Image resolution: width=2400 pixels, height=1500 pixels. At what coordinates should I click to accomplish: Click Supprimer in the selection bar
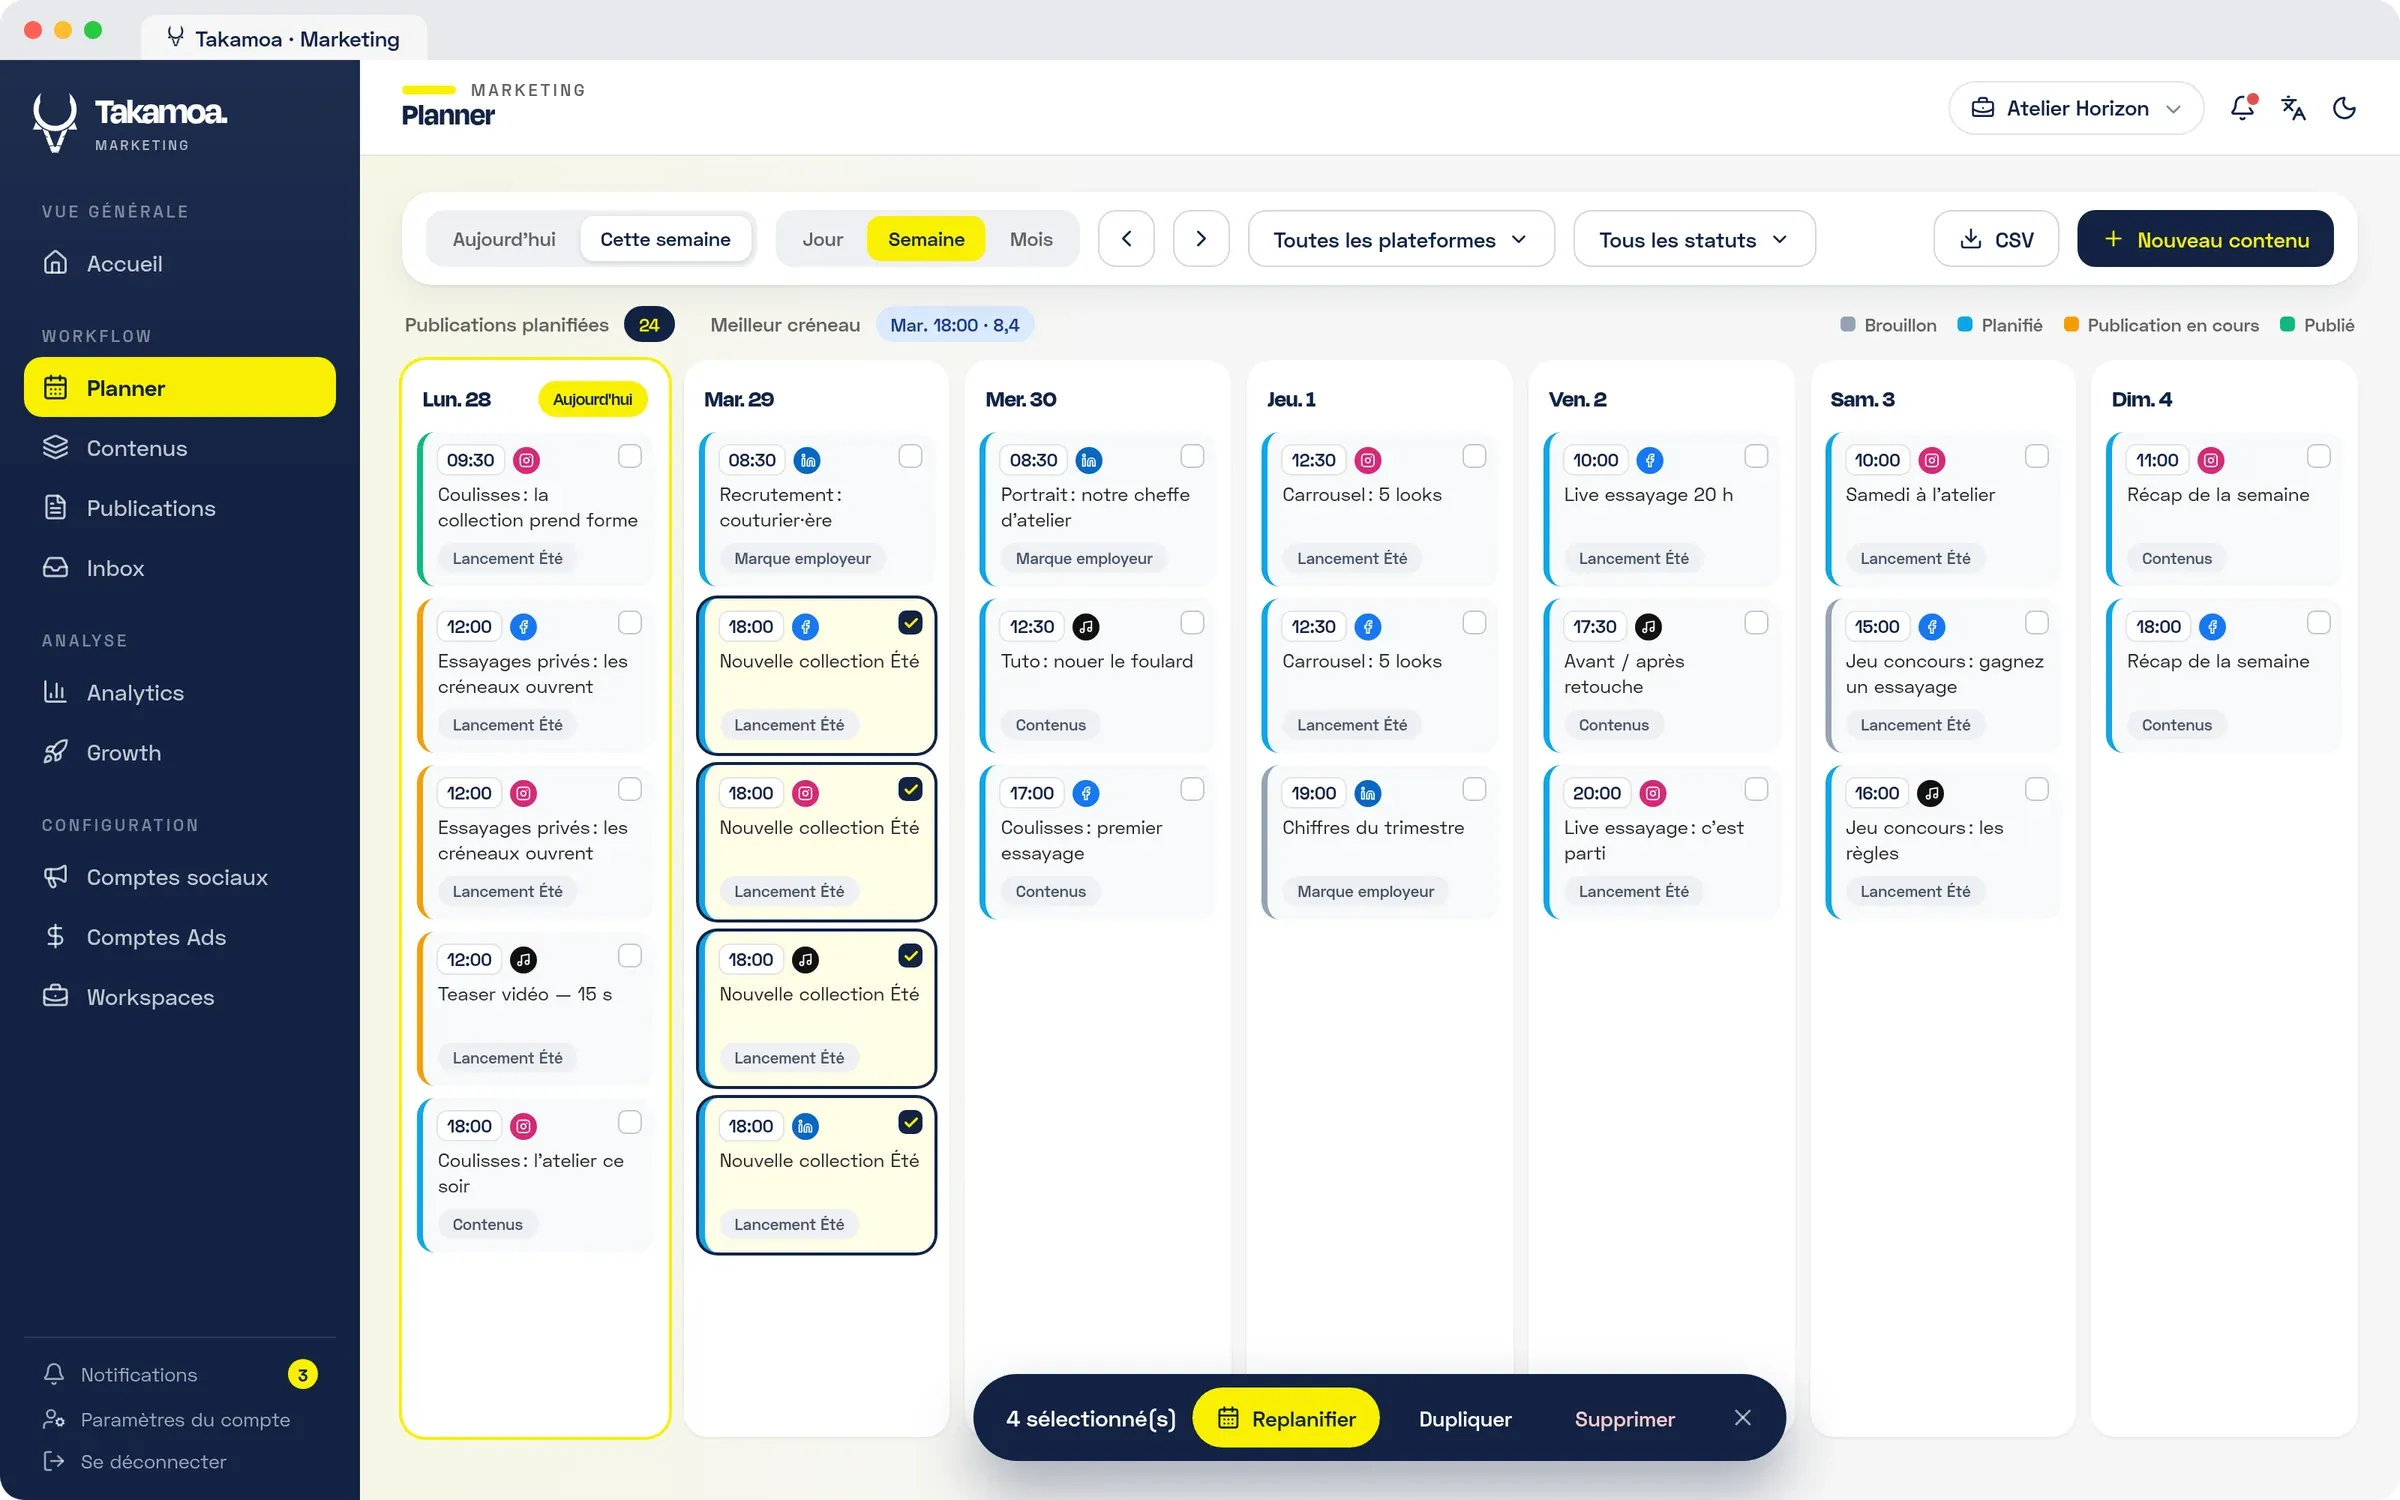[x=1624, y=1418]
